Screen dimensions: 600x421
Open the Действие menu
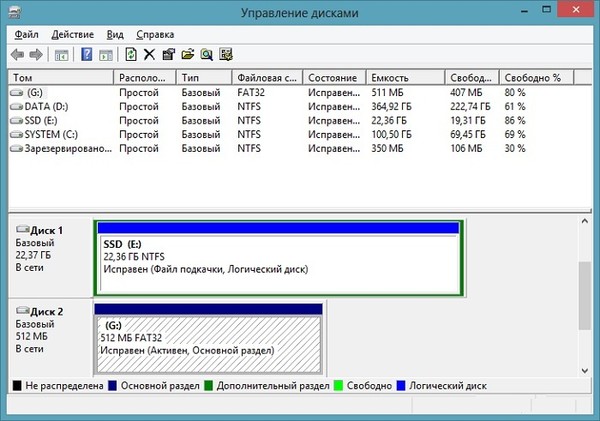(72, 34)
